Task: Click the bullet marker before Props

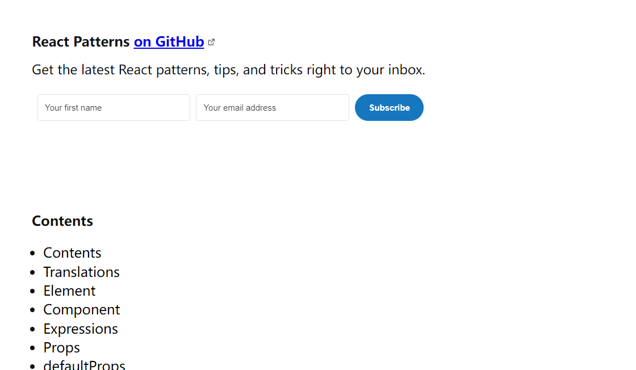Action: (x=33, y=348)
